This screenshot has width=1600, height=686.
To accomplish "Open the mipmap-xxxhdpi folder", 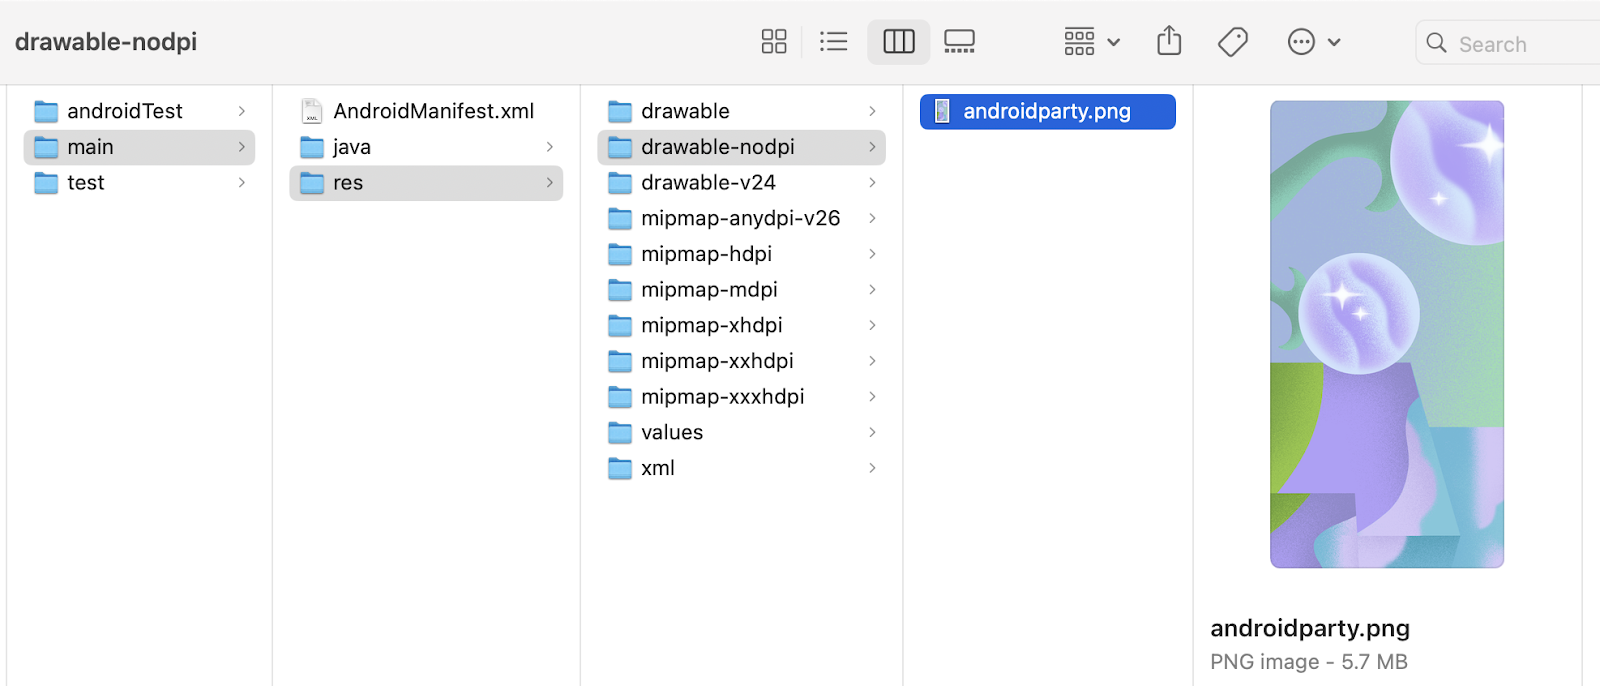I will pyautogui.click(x=722, y=397).
